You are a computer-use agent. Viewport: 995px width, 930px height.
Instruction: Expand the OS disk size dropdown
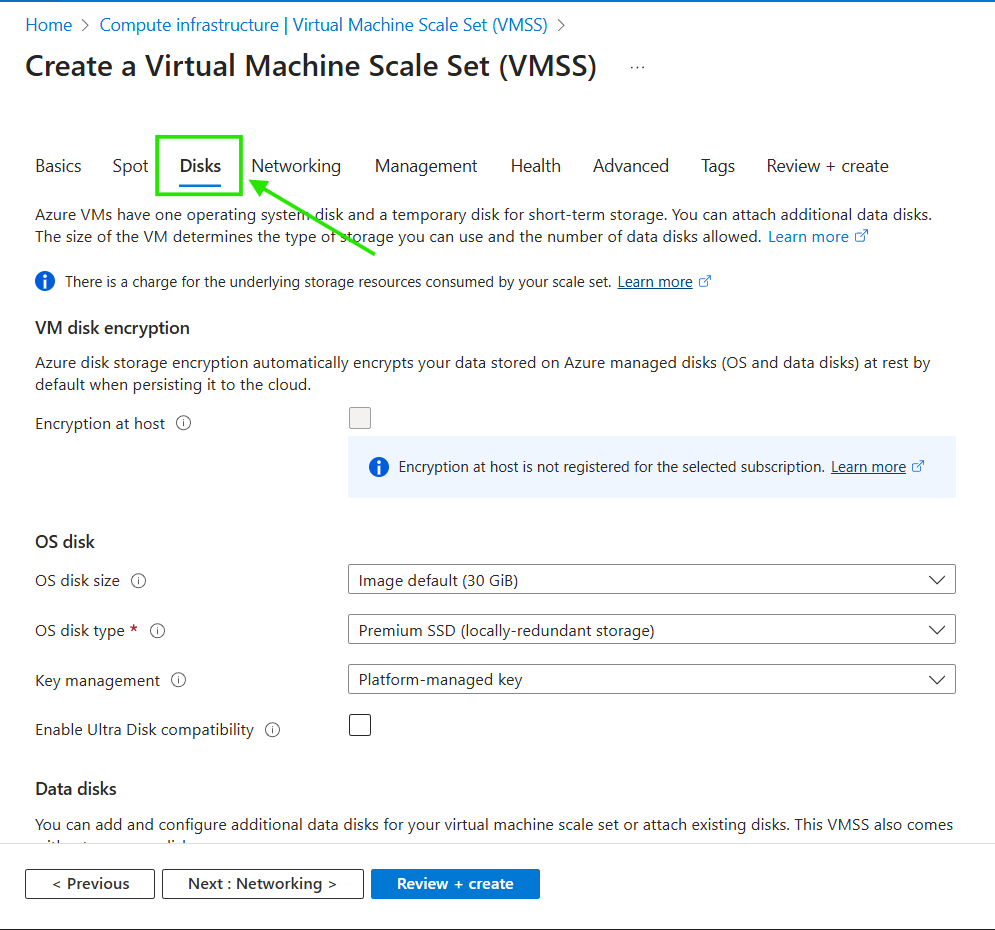coord(651,580)
